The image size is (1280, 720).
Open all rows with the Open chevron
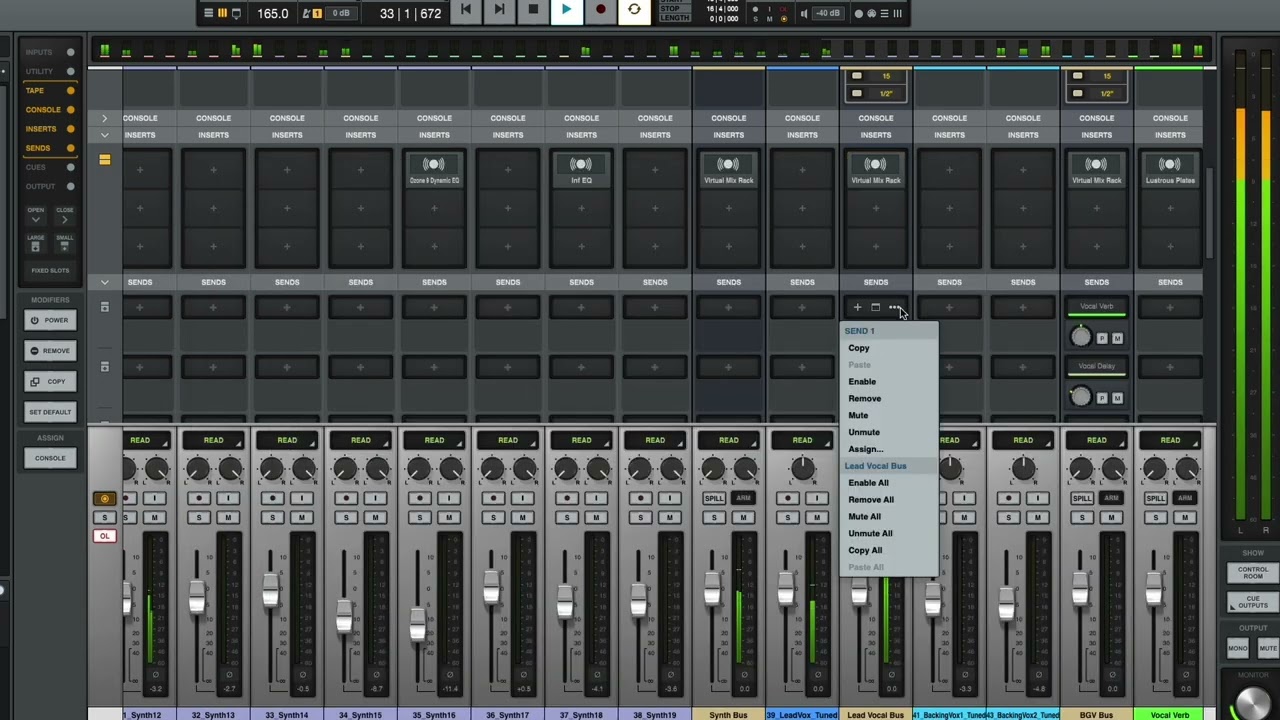[36, 216]
